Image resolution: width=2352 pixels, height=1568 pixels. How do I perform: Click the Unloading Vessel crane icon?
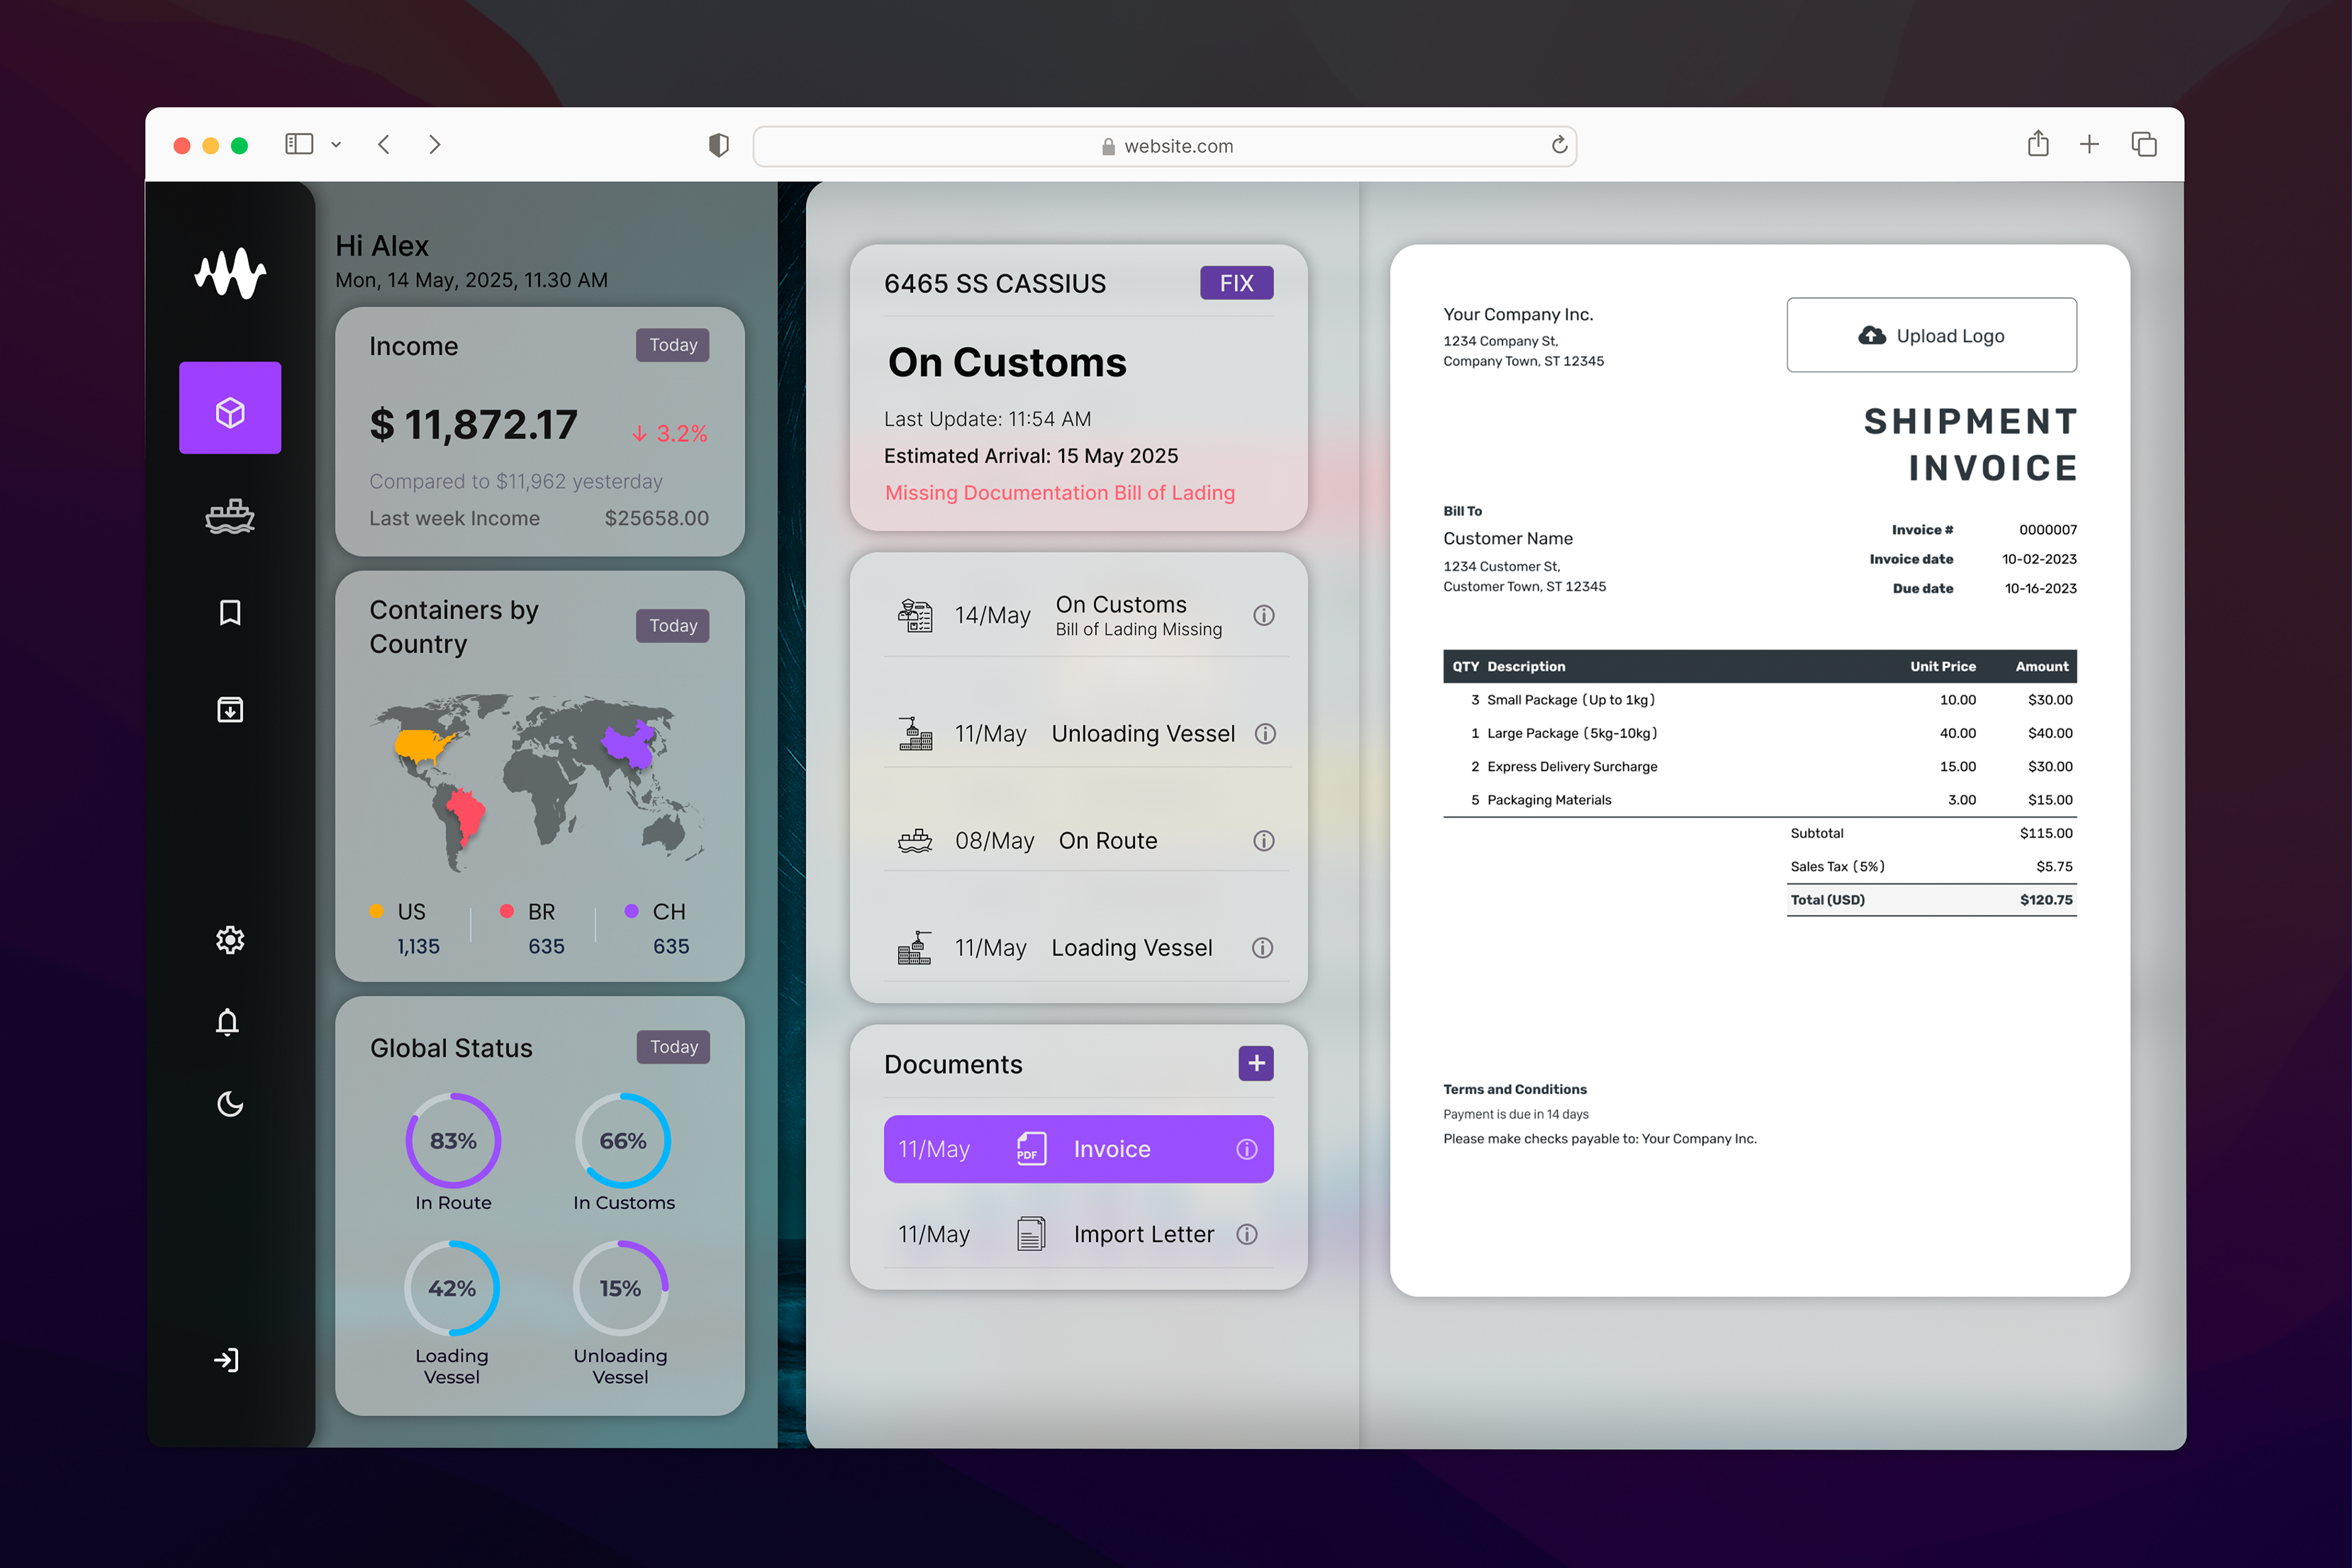pos(915,734)
